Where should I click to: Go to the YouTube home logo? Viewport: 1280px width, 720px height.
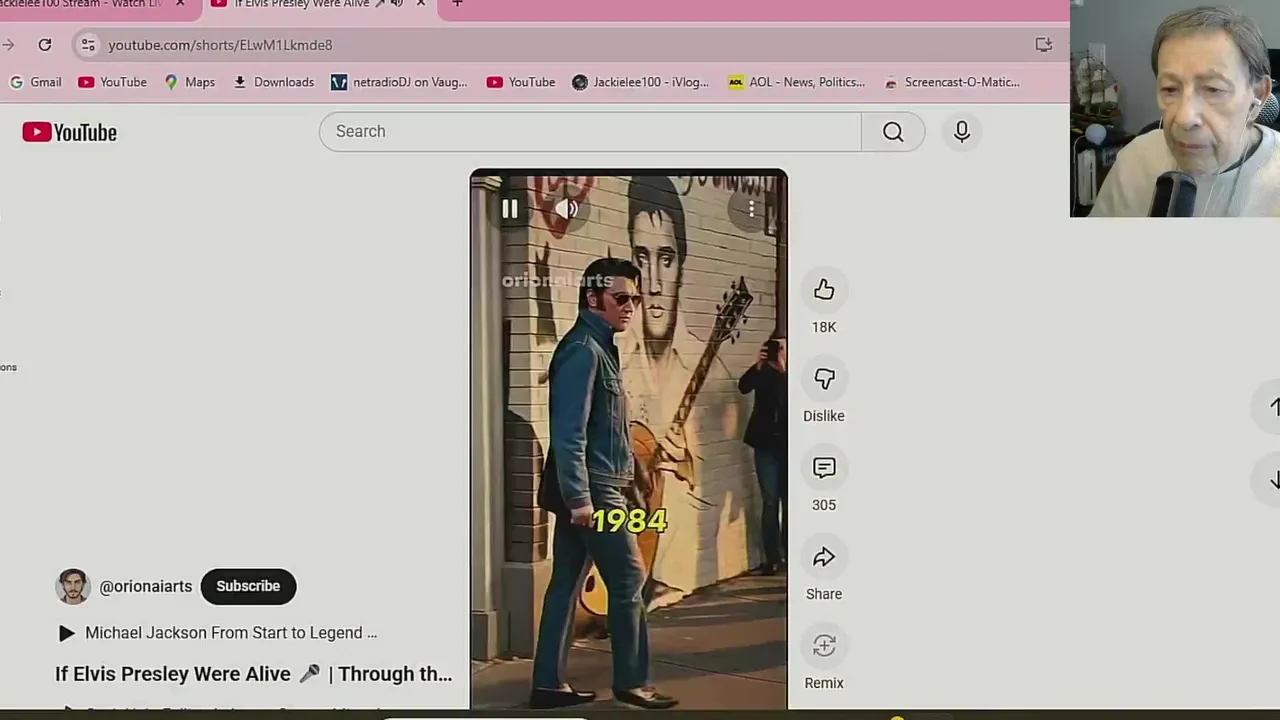pyautogui.click(x=70, y=132)
